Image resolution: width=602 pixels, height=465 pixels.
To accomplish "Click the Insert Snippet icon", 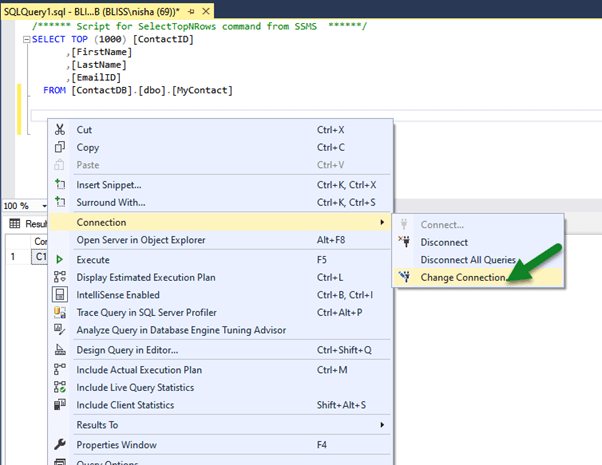I will [x=60, y=185].
